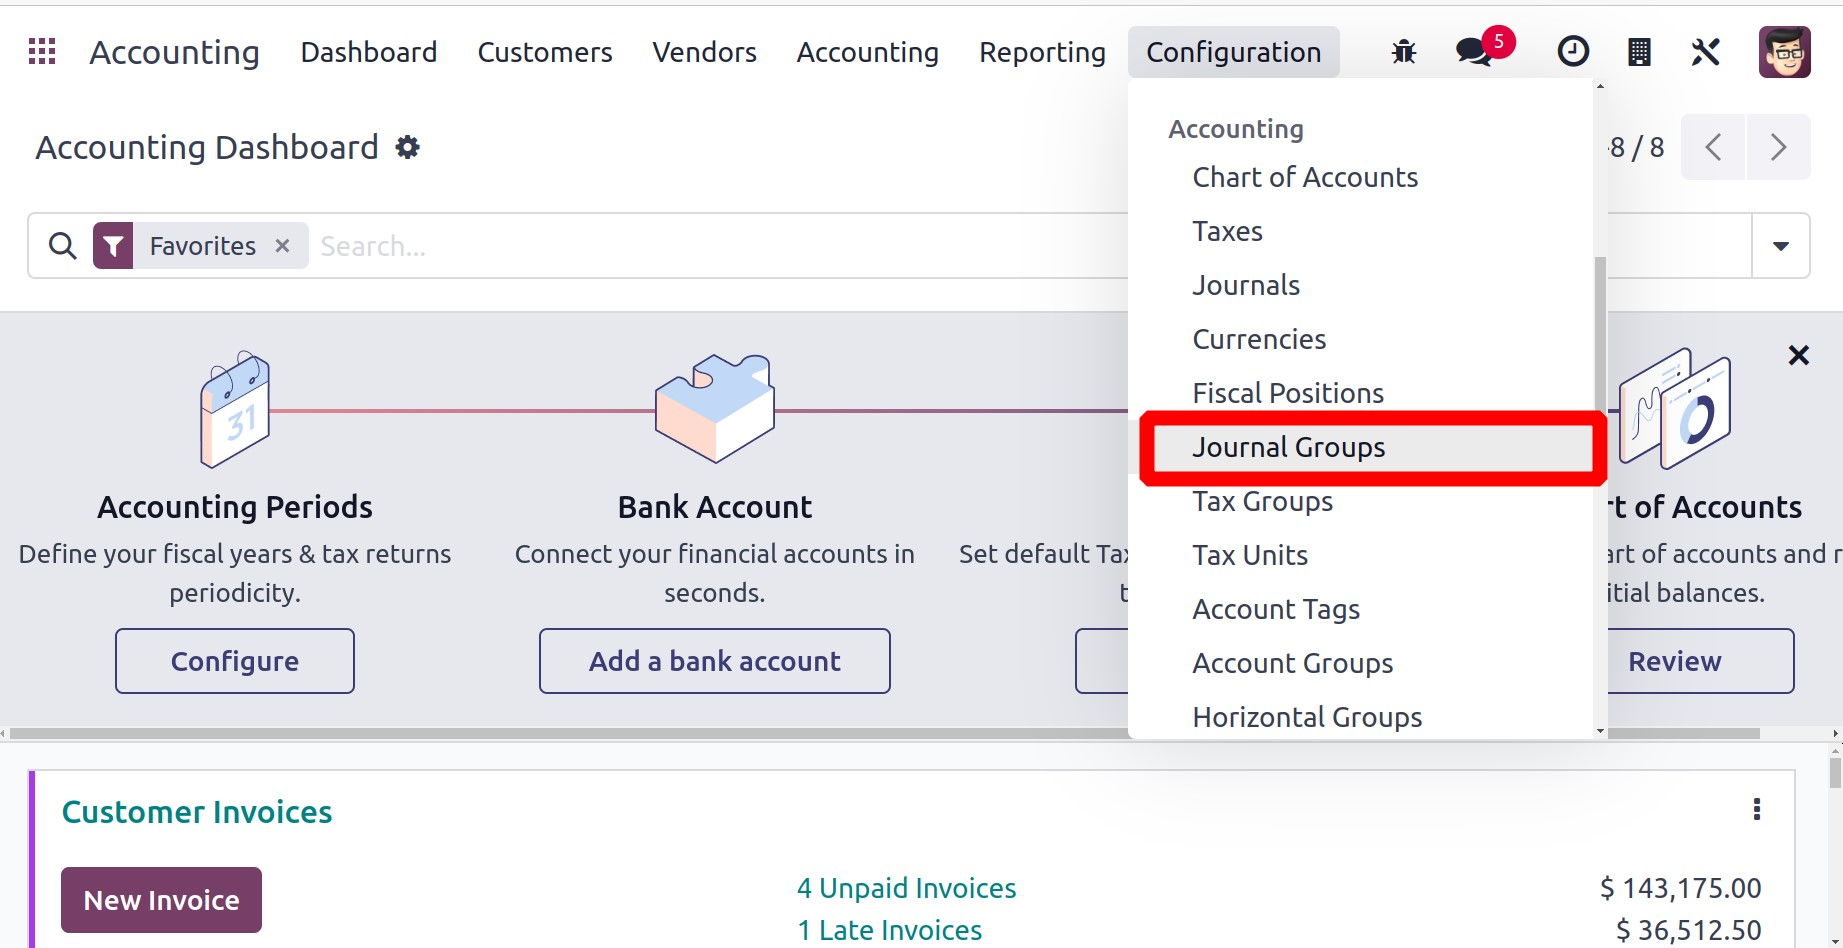
Task: Click the Accounting Dashboard gear icon
Action: coord(407,148)
